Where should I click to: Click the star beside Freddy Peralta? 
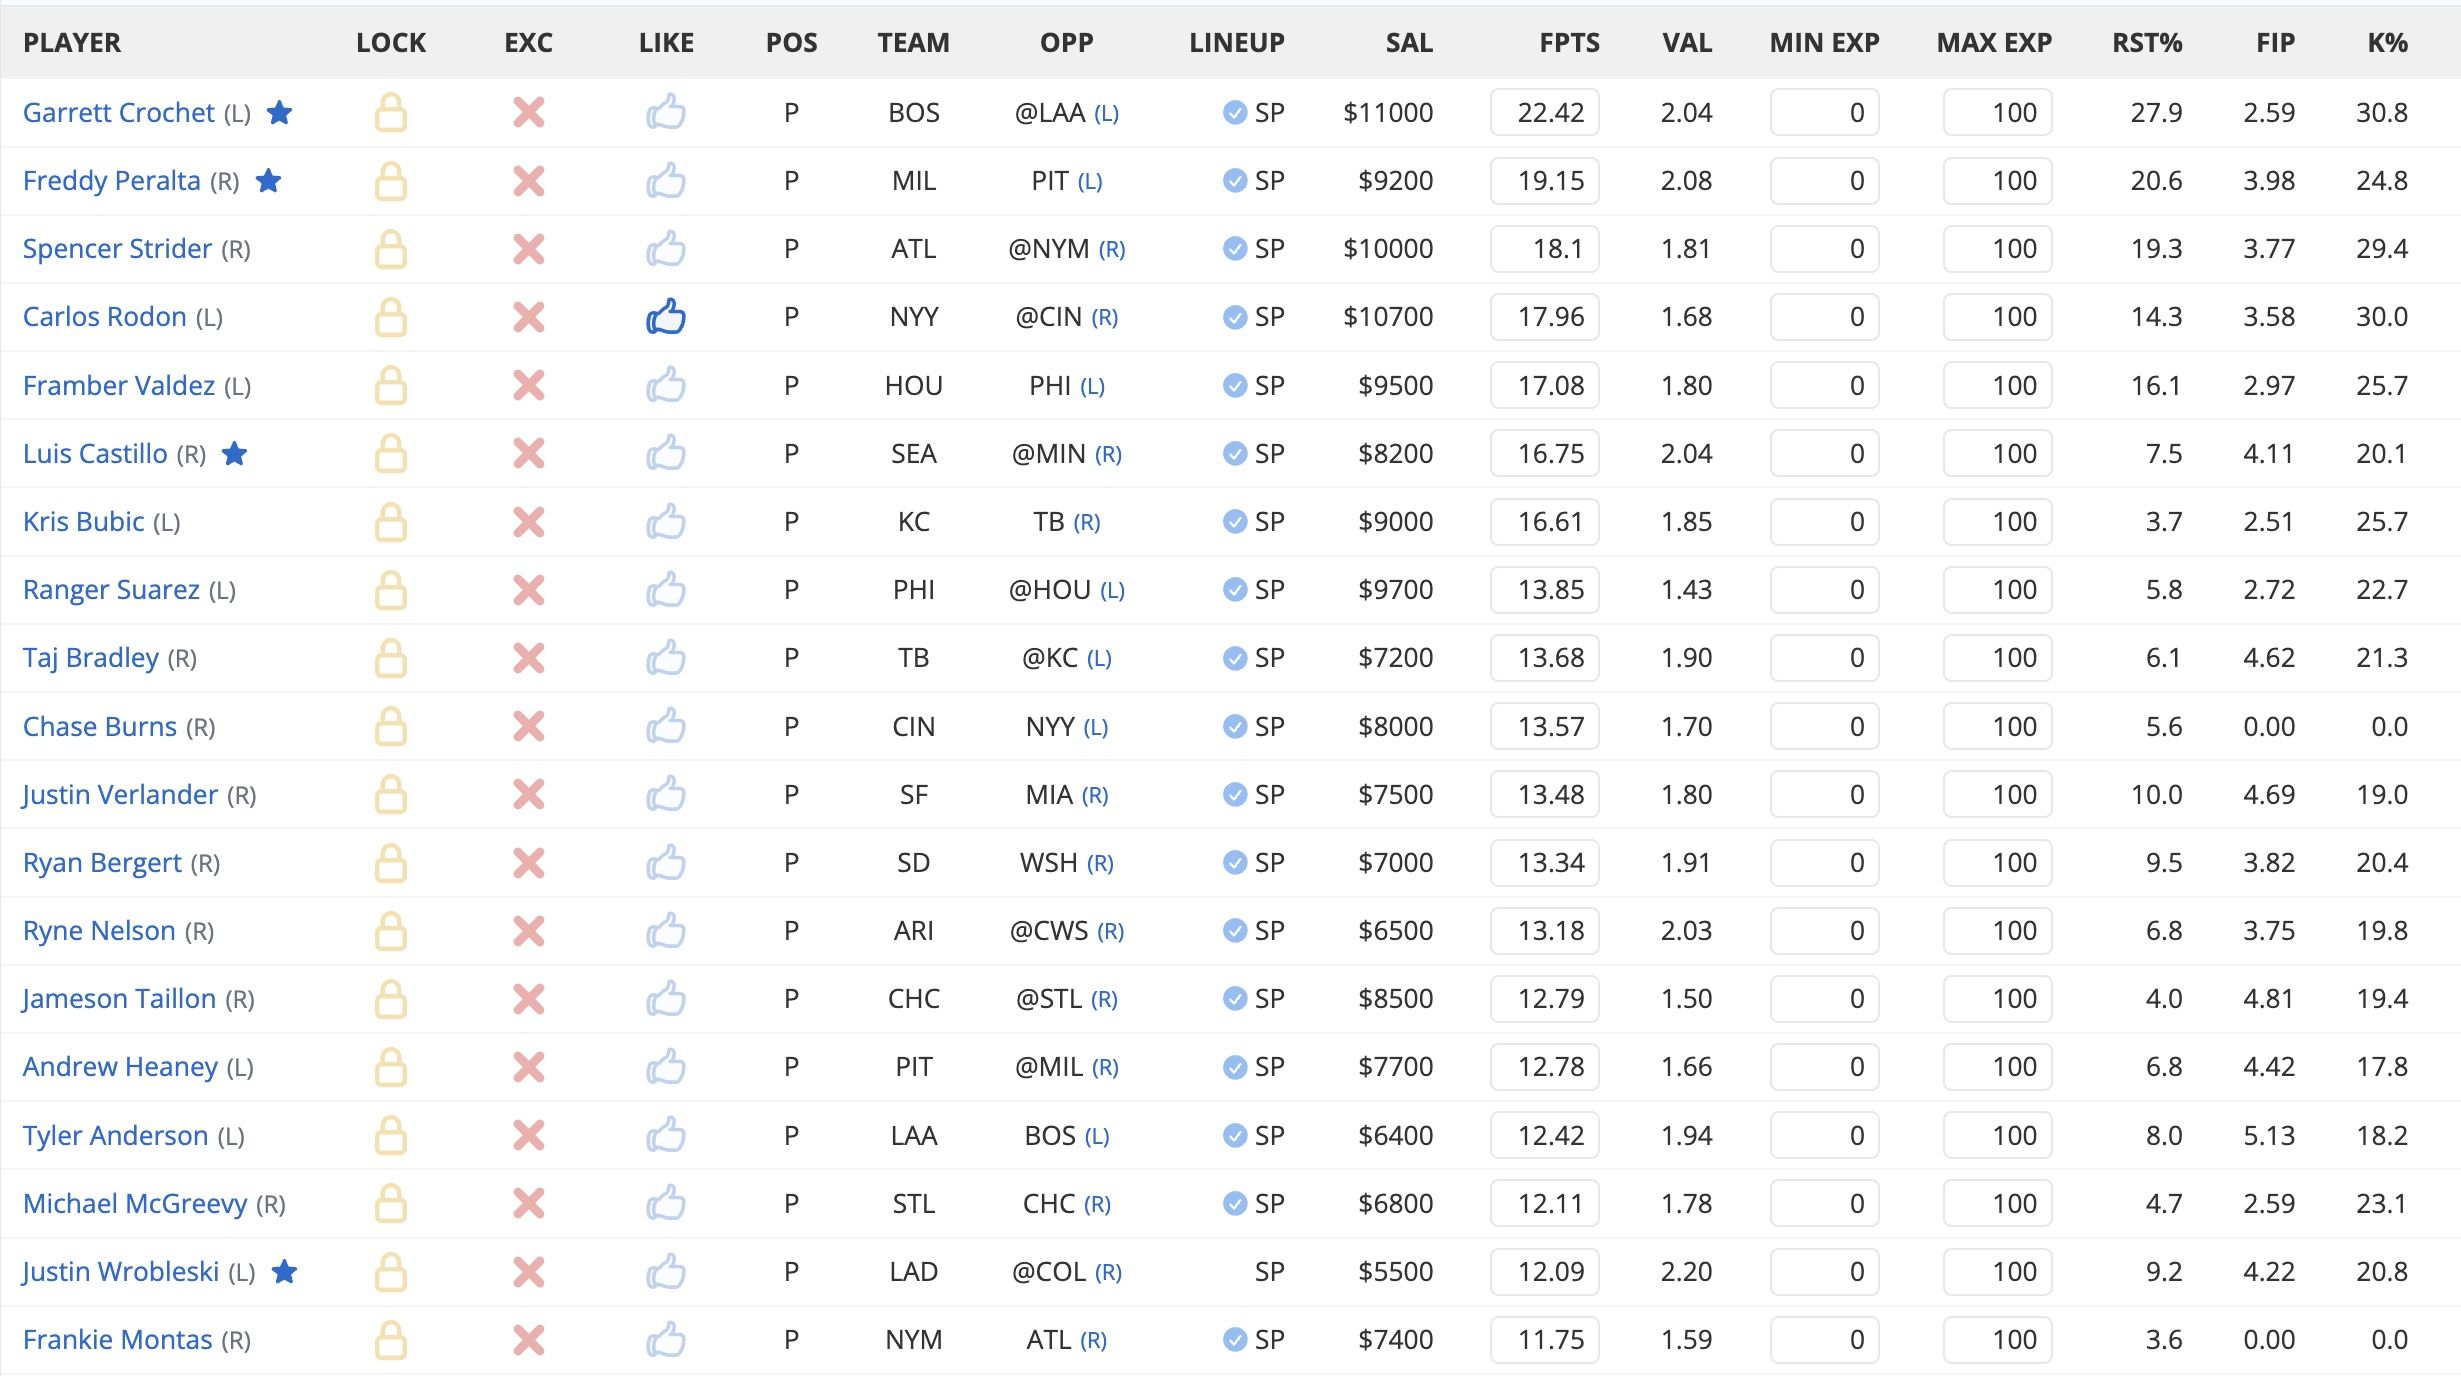(268, 180)
